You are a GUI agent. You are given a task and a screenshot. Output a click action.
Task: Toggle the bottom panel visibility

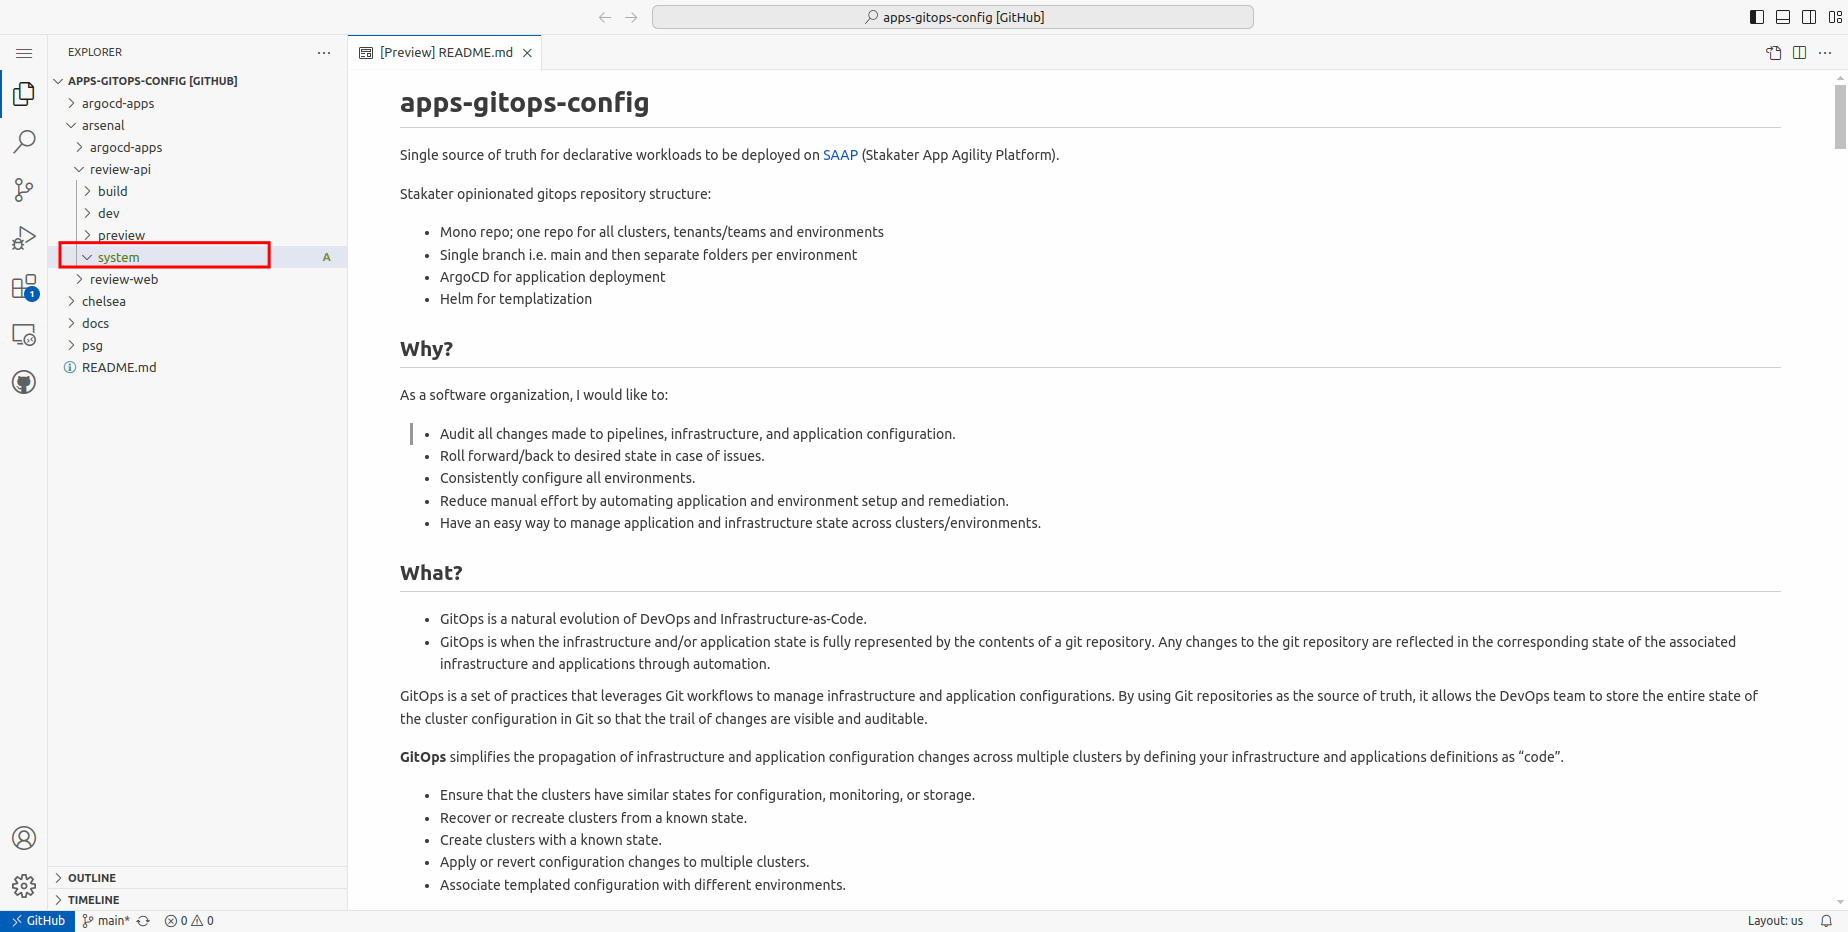click(1783, 17)
